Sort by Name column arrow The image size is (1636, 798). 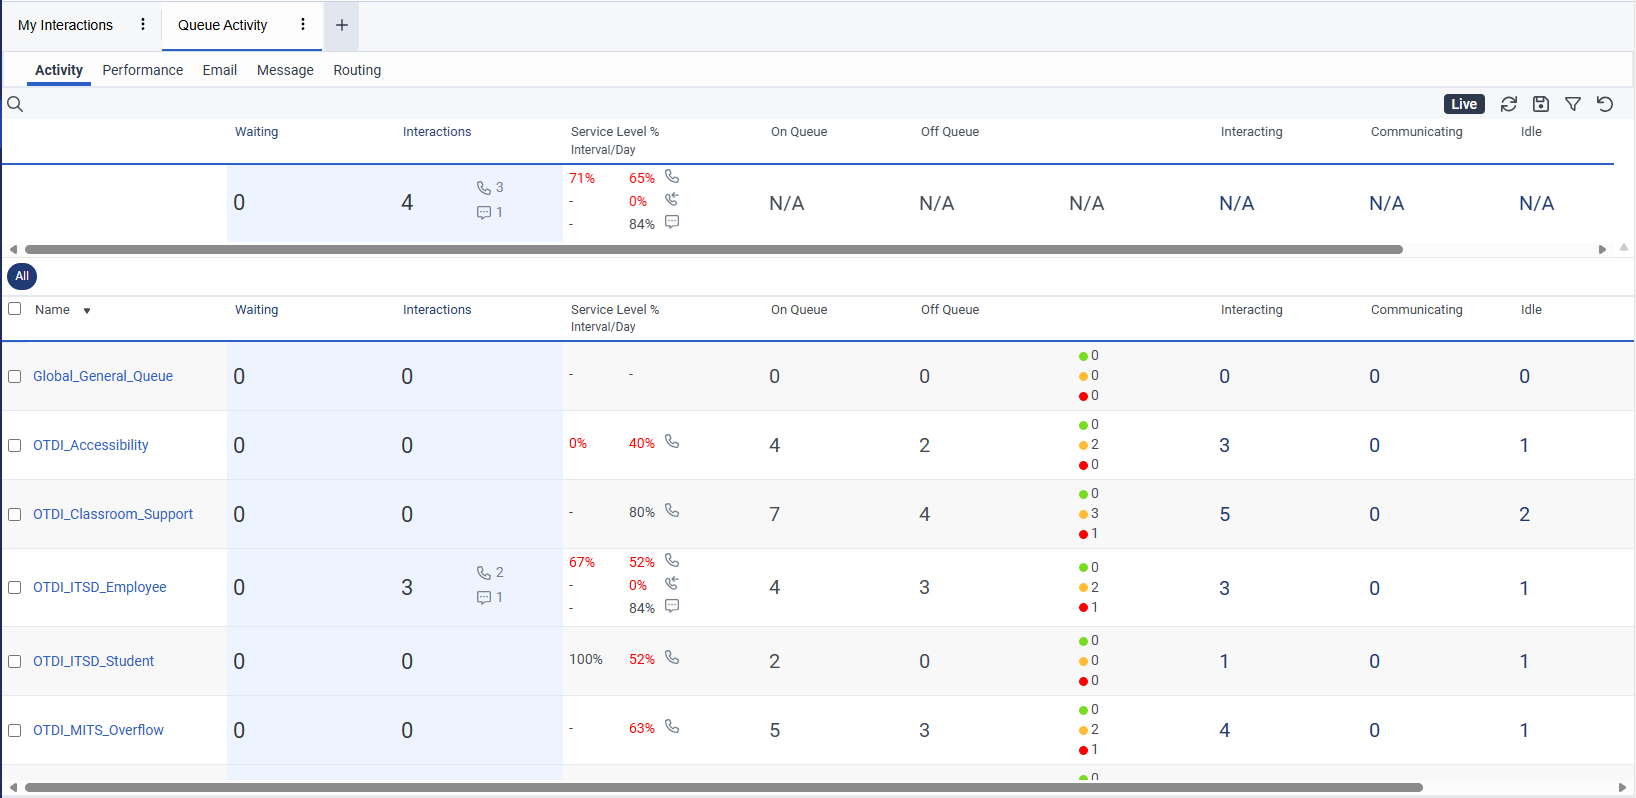[87, 311]
